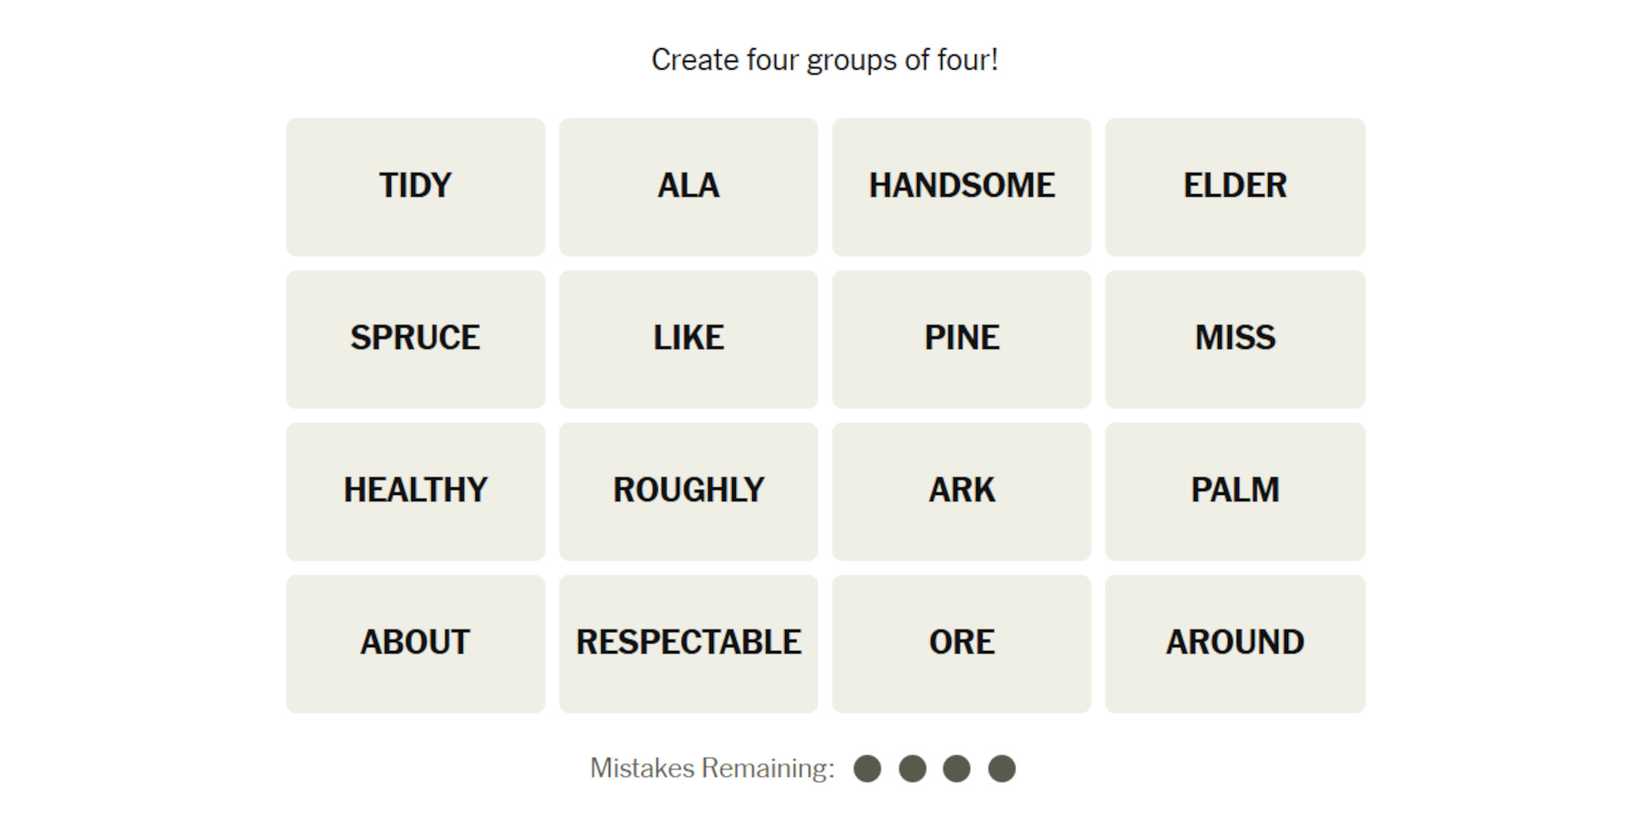Pick the ROUGHLY tile

pyautogui.click(x=688, y=490)
